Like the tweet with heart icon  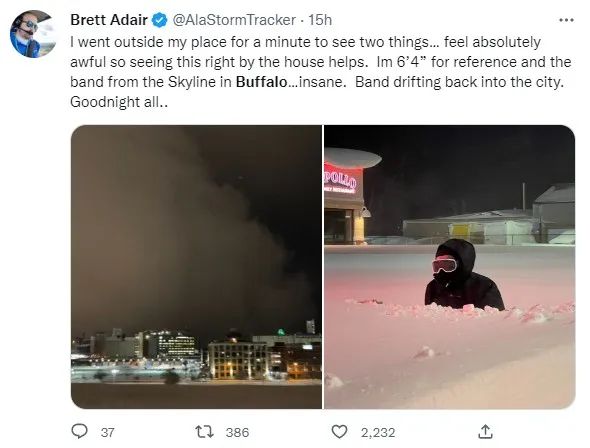click(339, 431)
